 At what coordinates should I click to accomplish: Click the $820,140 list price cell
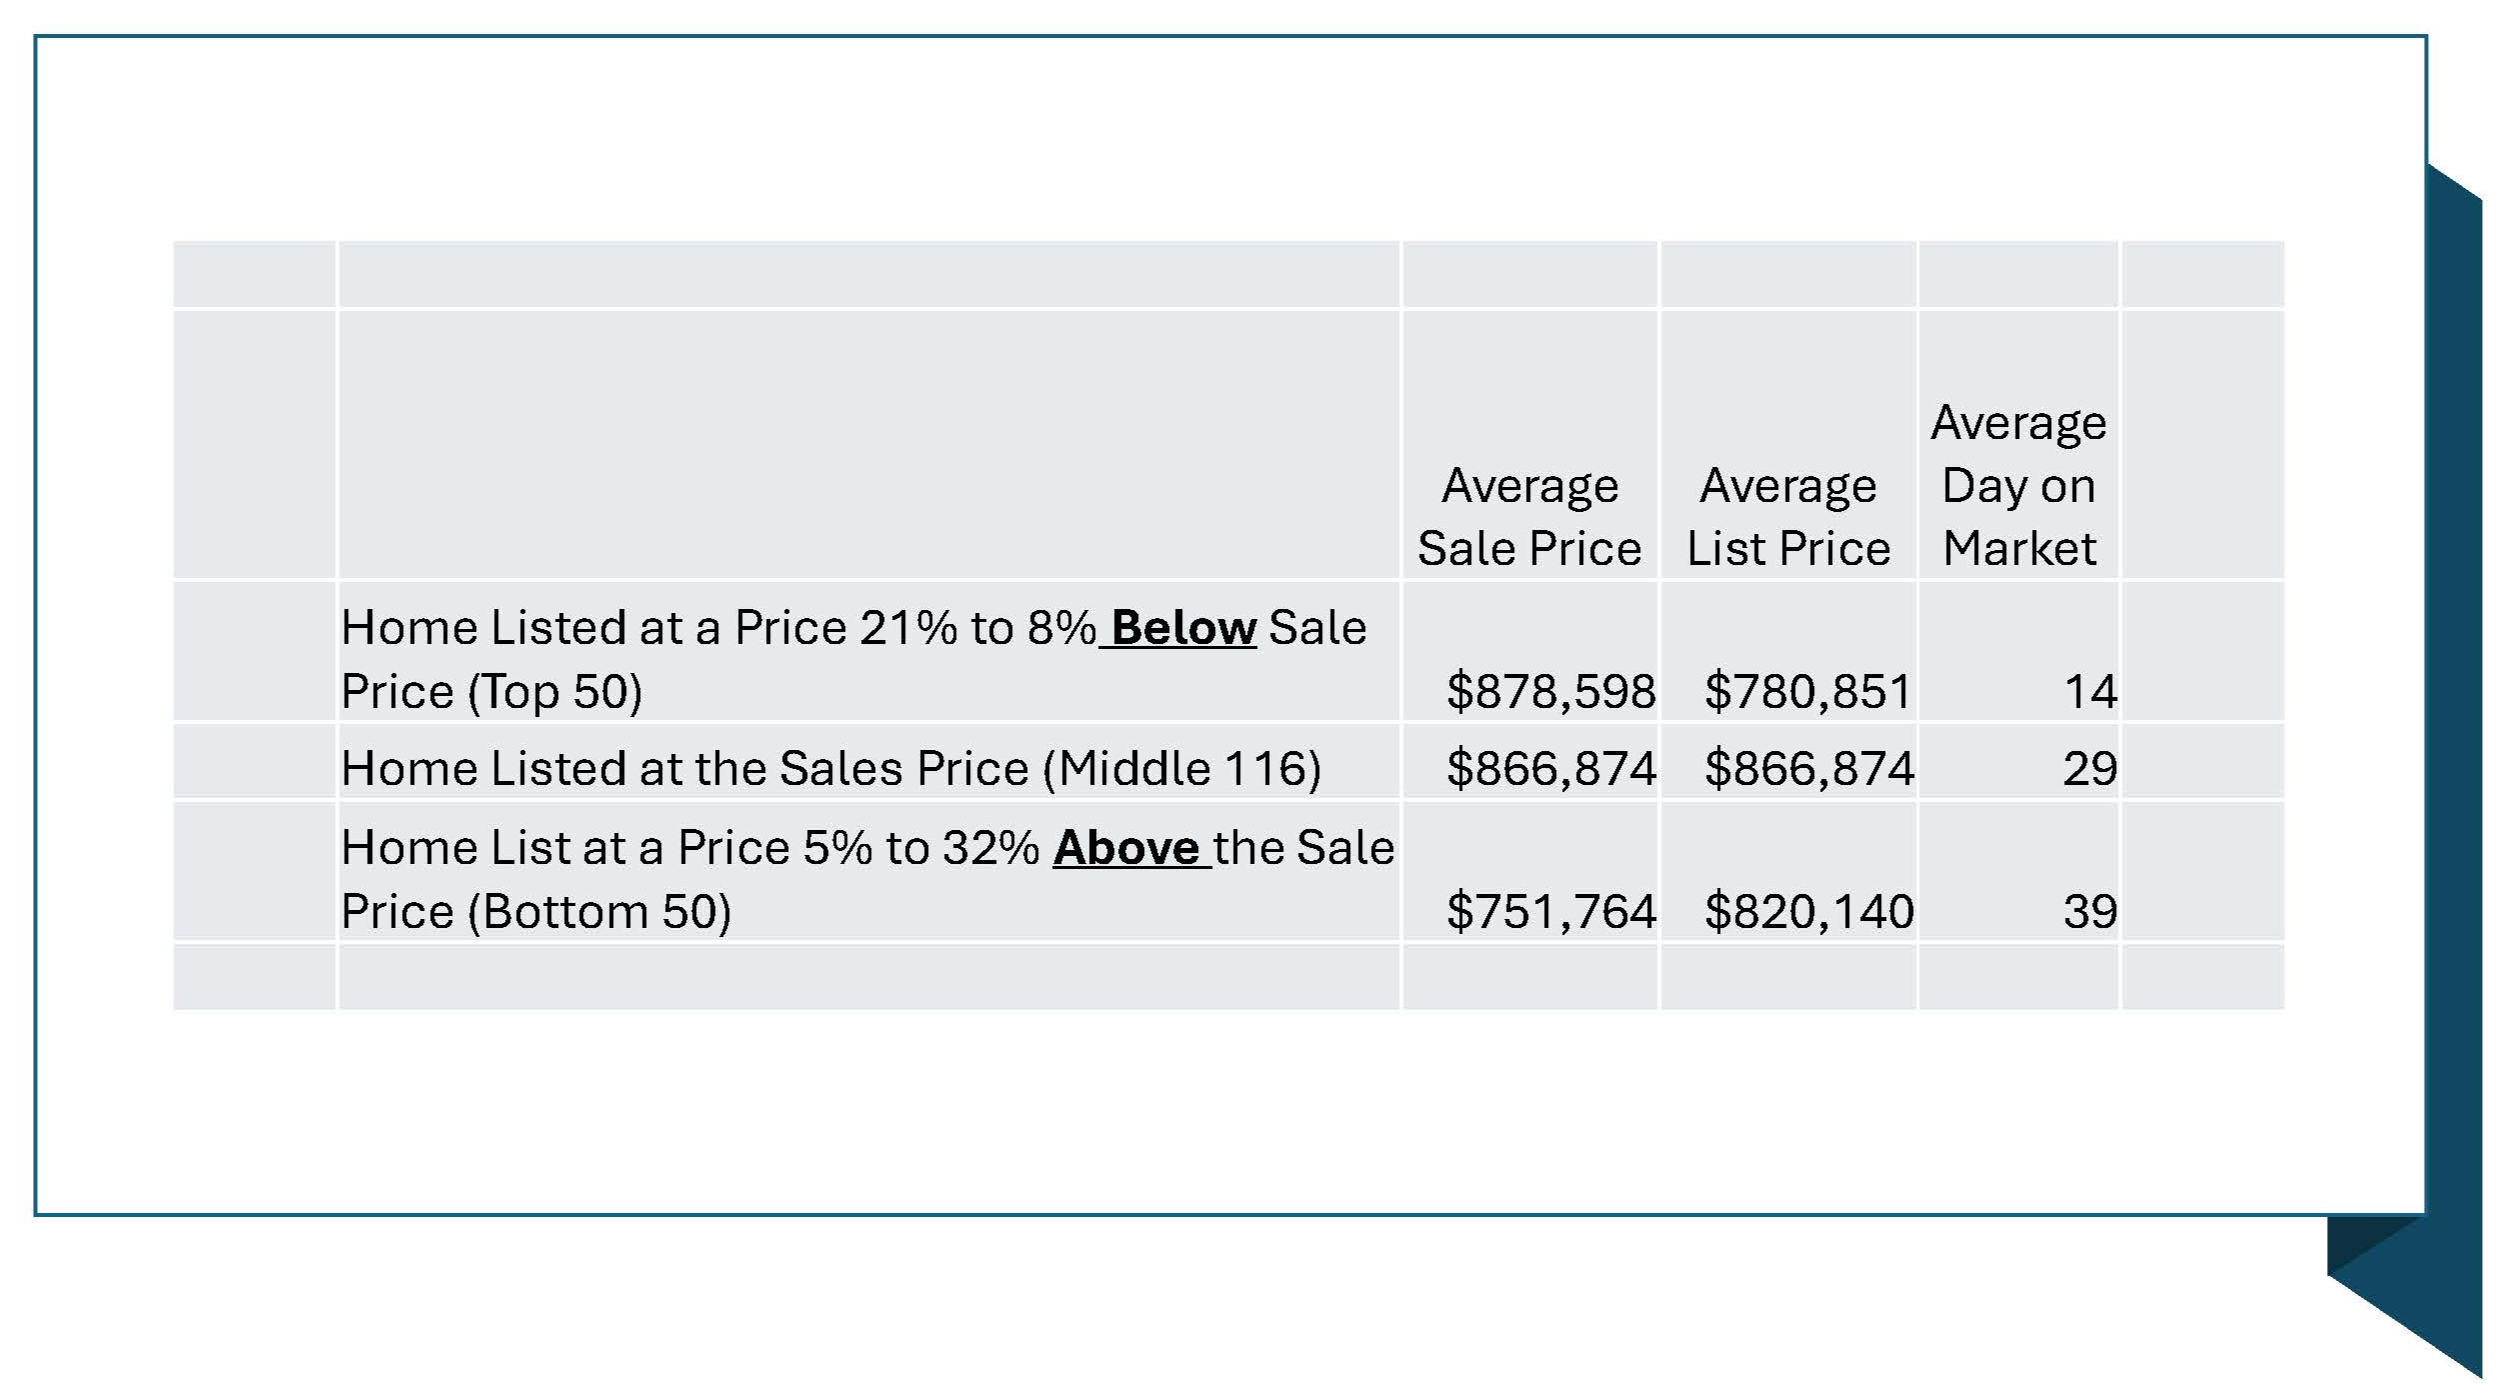(1809, 912)
